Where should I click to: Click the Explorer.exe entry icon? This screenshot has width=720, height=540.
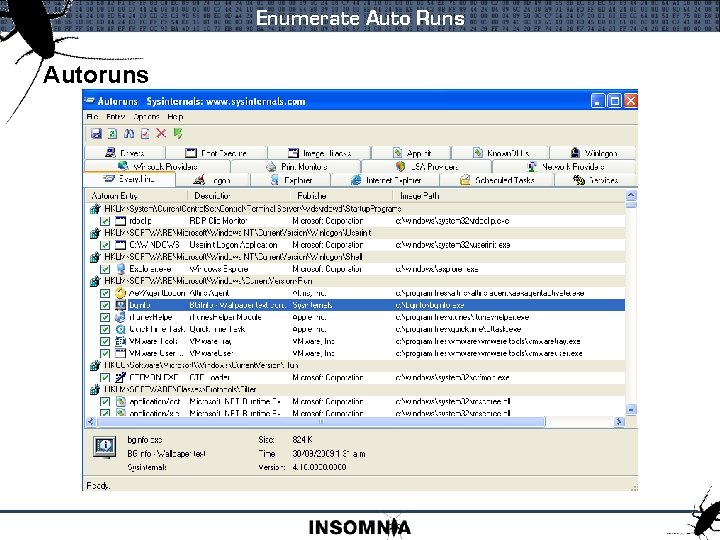(x=120, y=269)
